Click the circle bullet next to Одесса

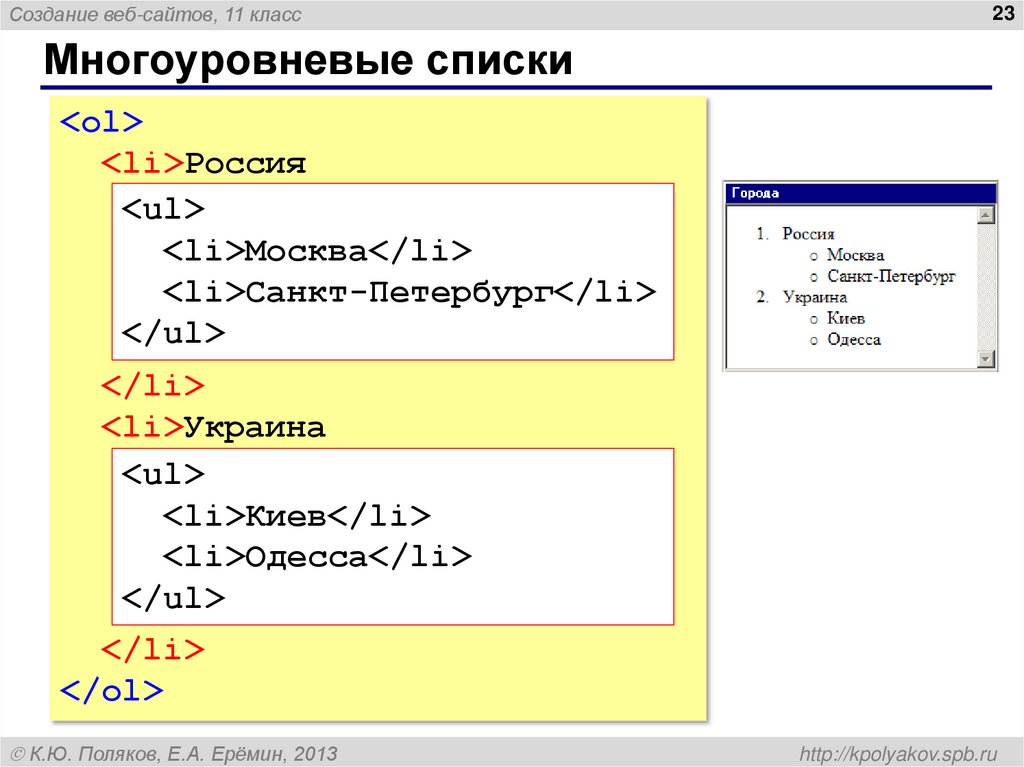[x=812, y=340]
